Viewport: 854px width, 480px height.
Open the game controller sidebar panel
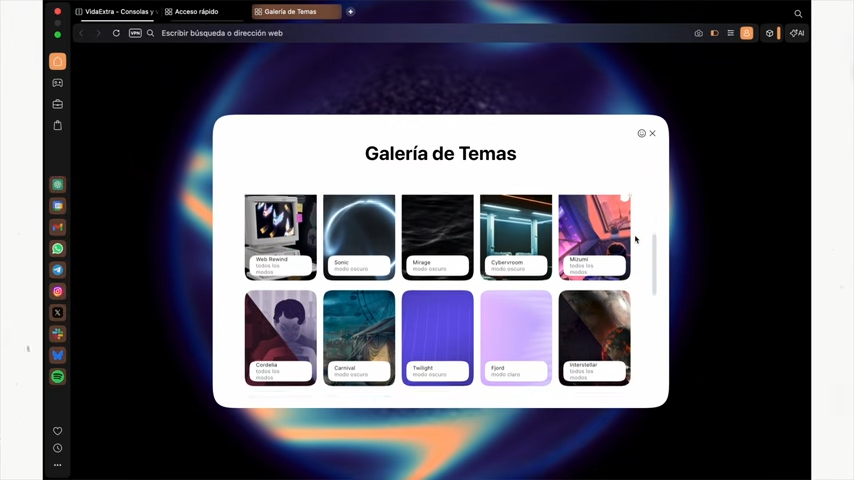[x=58, y=83]
